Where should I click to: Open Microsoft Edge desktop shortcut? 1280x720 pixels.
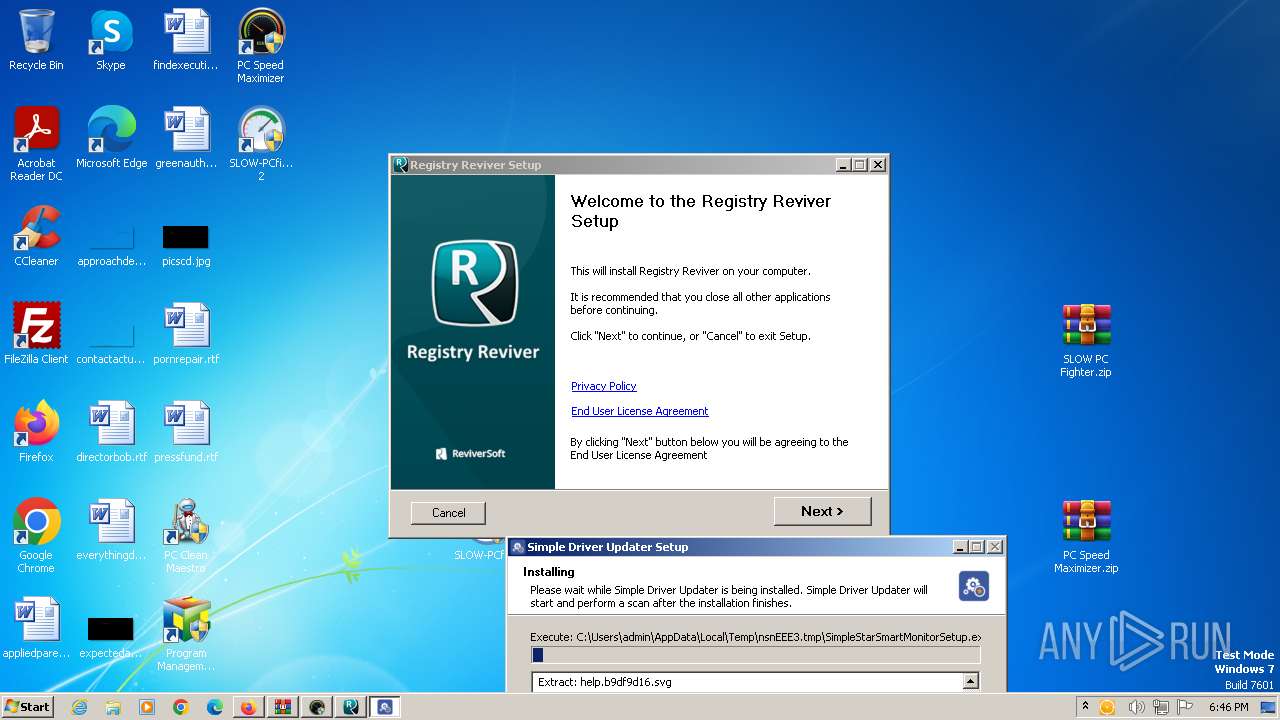tap(111, 139)
